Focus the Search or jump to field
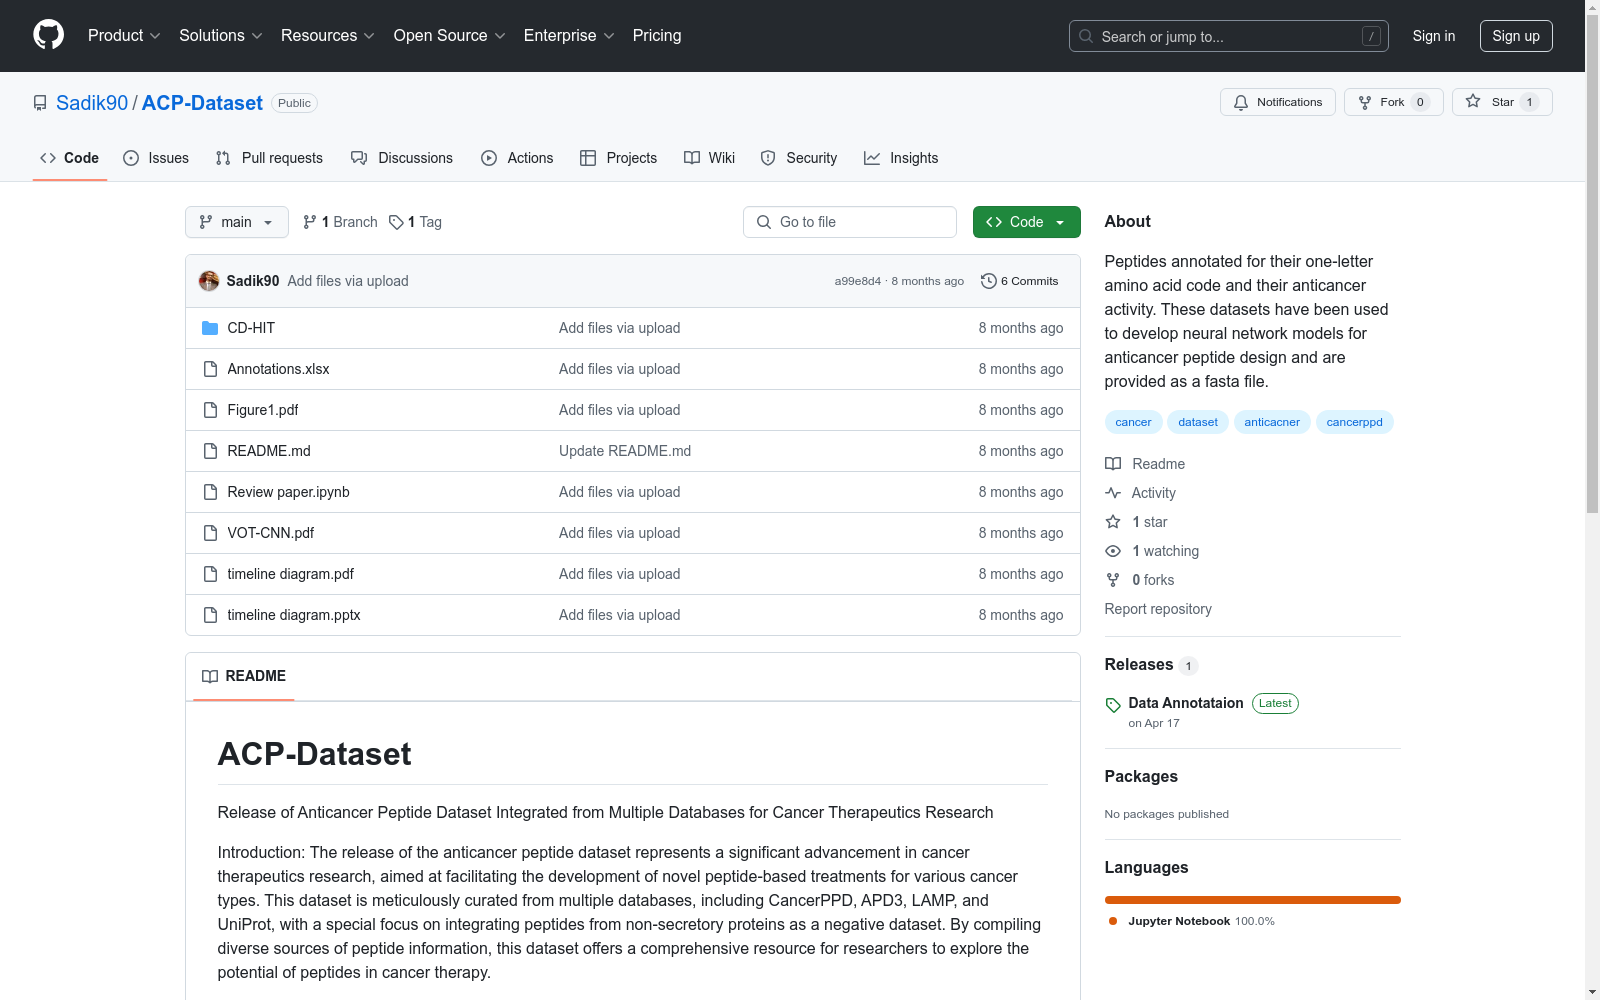Image resolution: width=1600 pixels, height=1000 pixels. (1229, 36)
